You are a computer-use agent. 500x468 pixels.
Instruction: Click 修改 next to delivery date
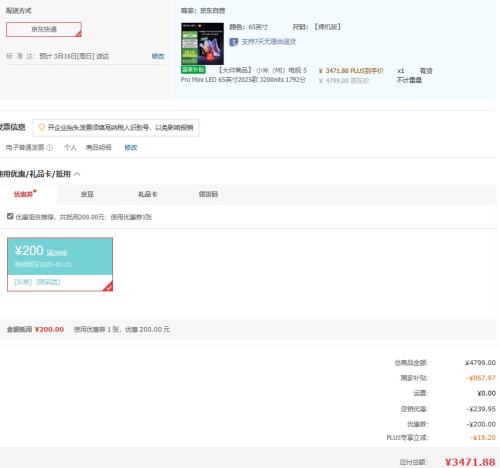158,56
